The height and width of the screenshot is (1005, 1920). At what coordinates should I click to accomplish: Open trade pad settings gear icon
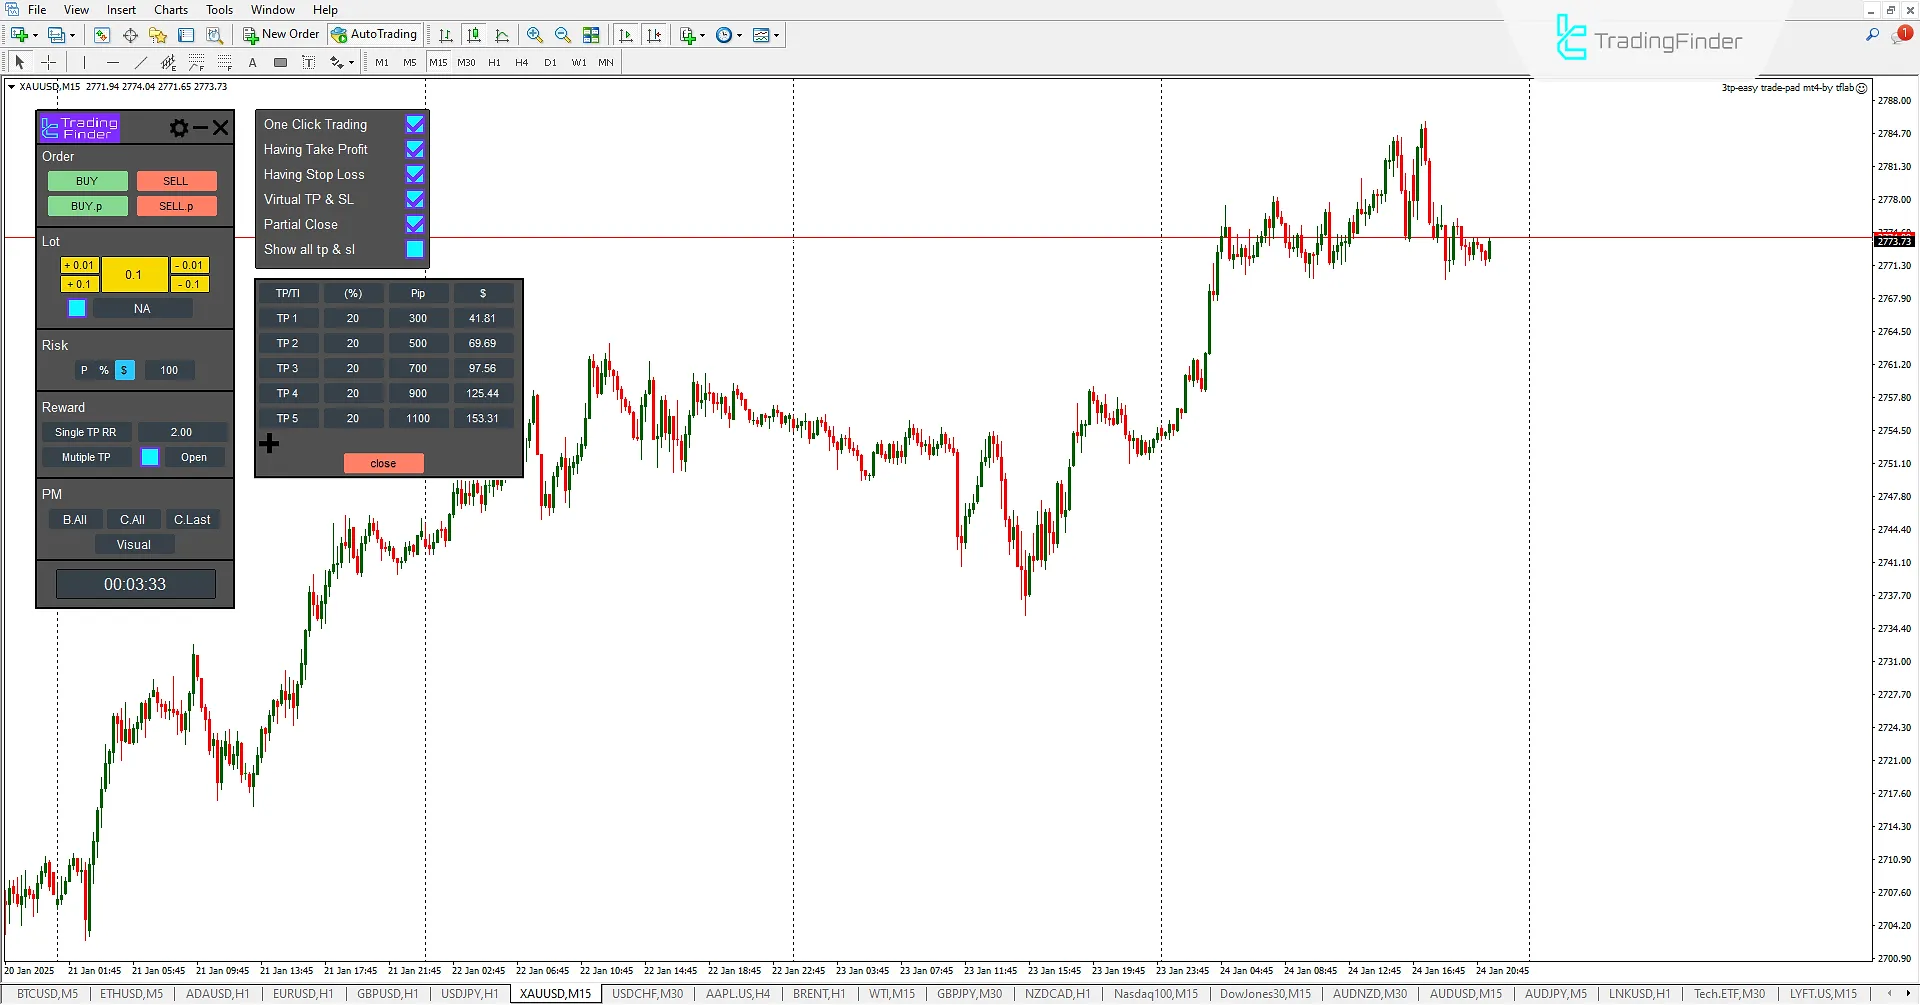[179, 128]
